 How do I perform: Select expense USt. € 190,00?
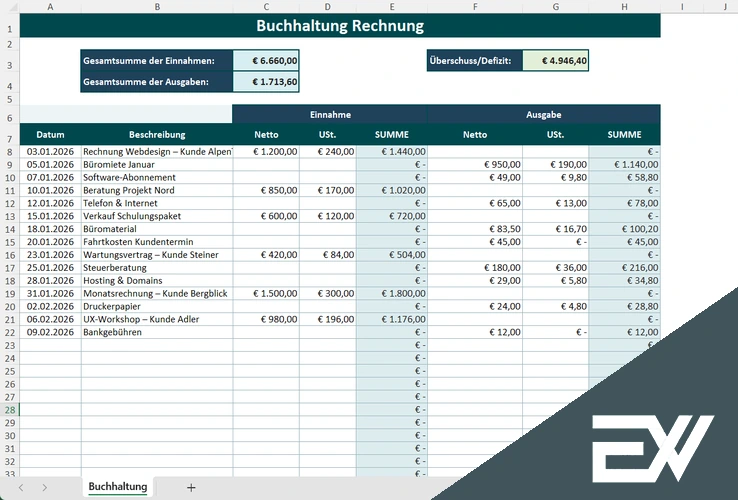556,165
